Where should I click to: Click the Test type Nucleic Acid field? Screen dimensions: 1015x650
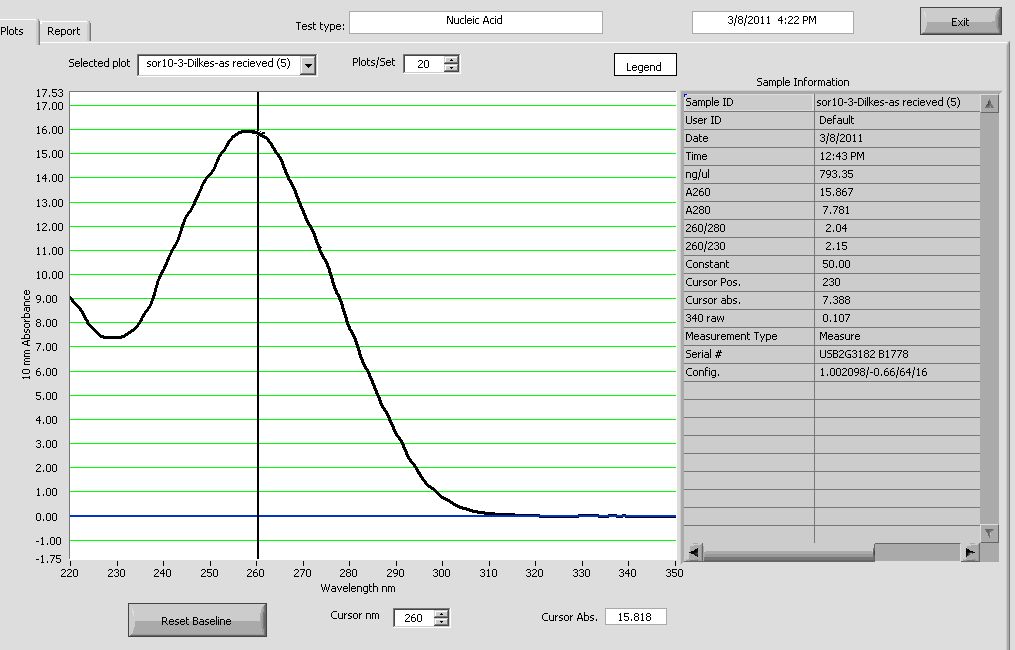476,22
